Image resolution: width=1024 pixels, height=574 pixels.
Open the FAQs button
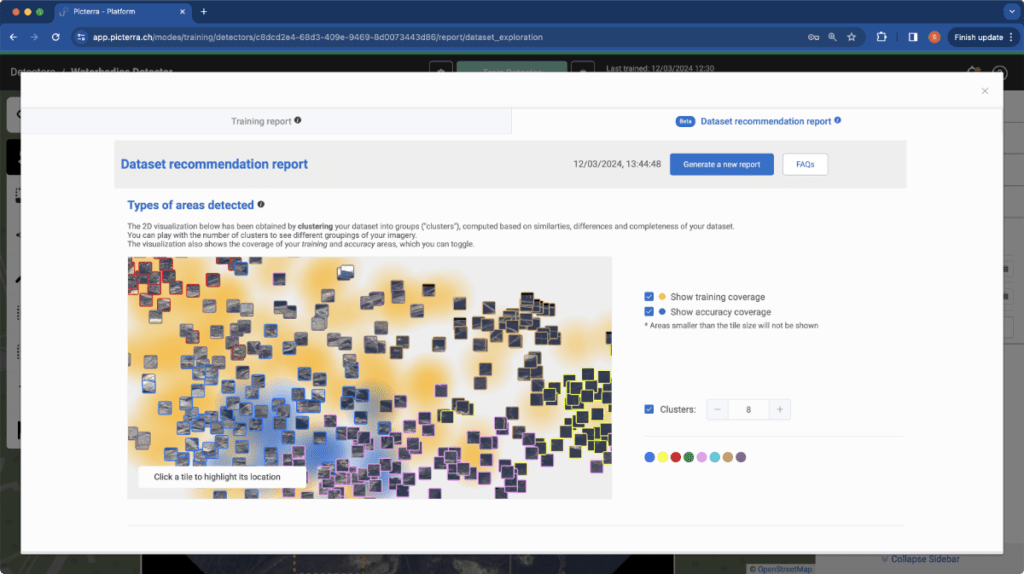(x=805, y=165)
